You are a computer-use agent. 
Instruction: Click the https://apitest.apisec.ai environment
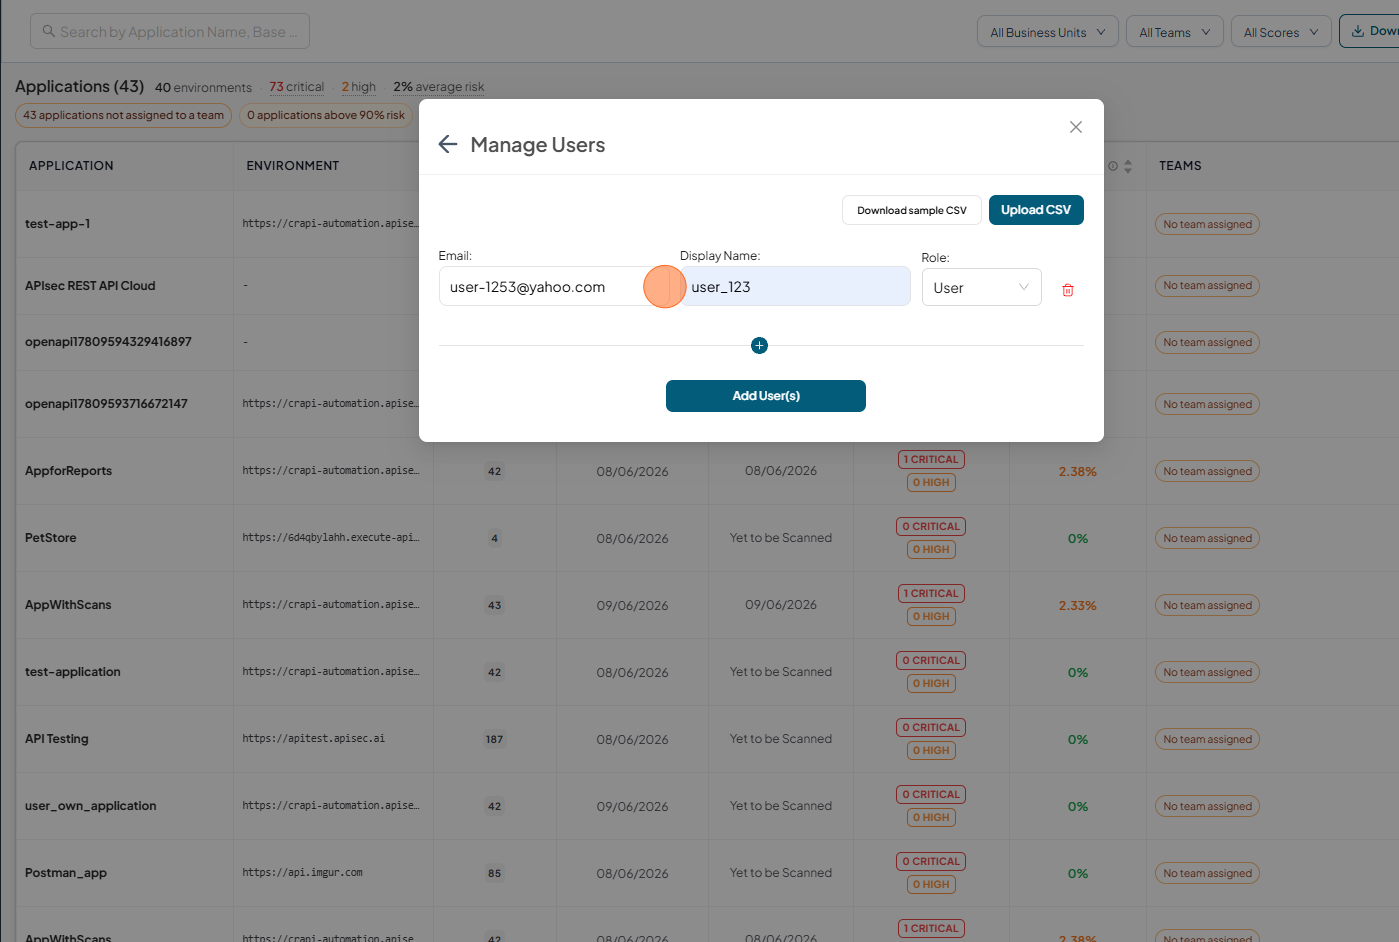[313, 739]
